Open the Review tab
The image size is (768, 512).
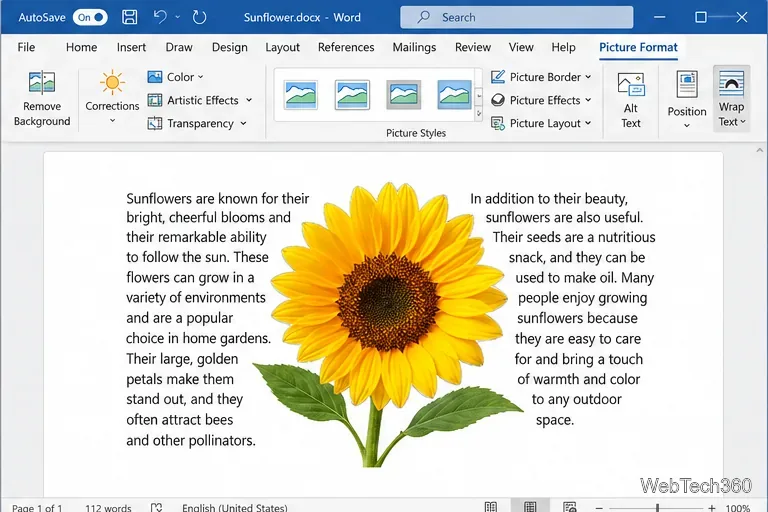click(473, 47)
